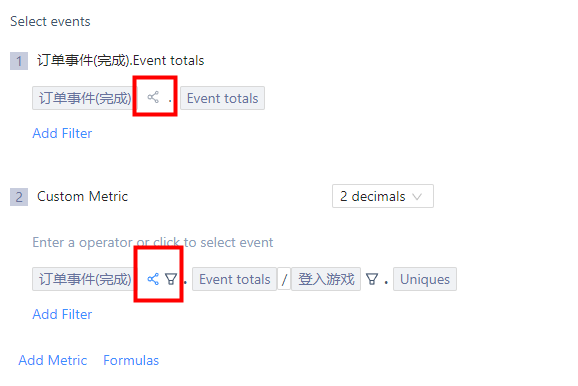Click the funnel filter icon after 登入游戏
Viewport: 578px width, 386px height.
click(372, 279)
